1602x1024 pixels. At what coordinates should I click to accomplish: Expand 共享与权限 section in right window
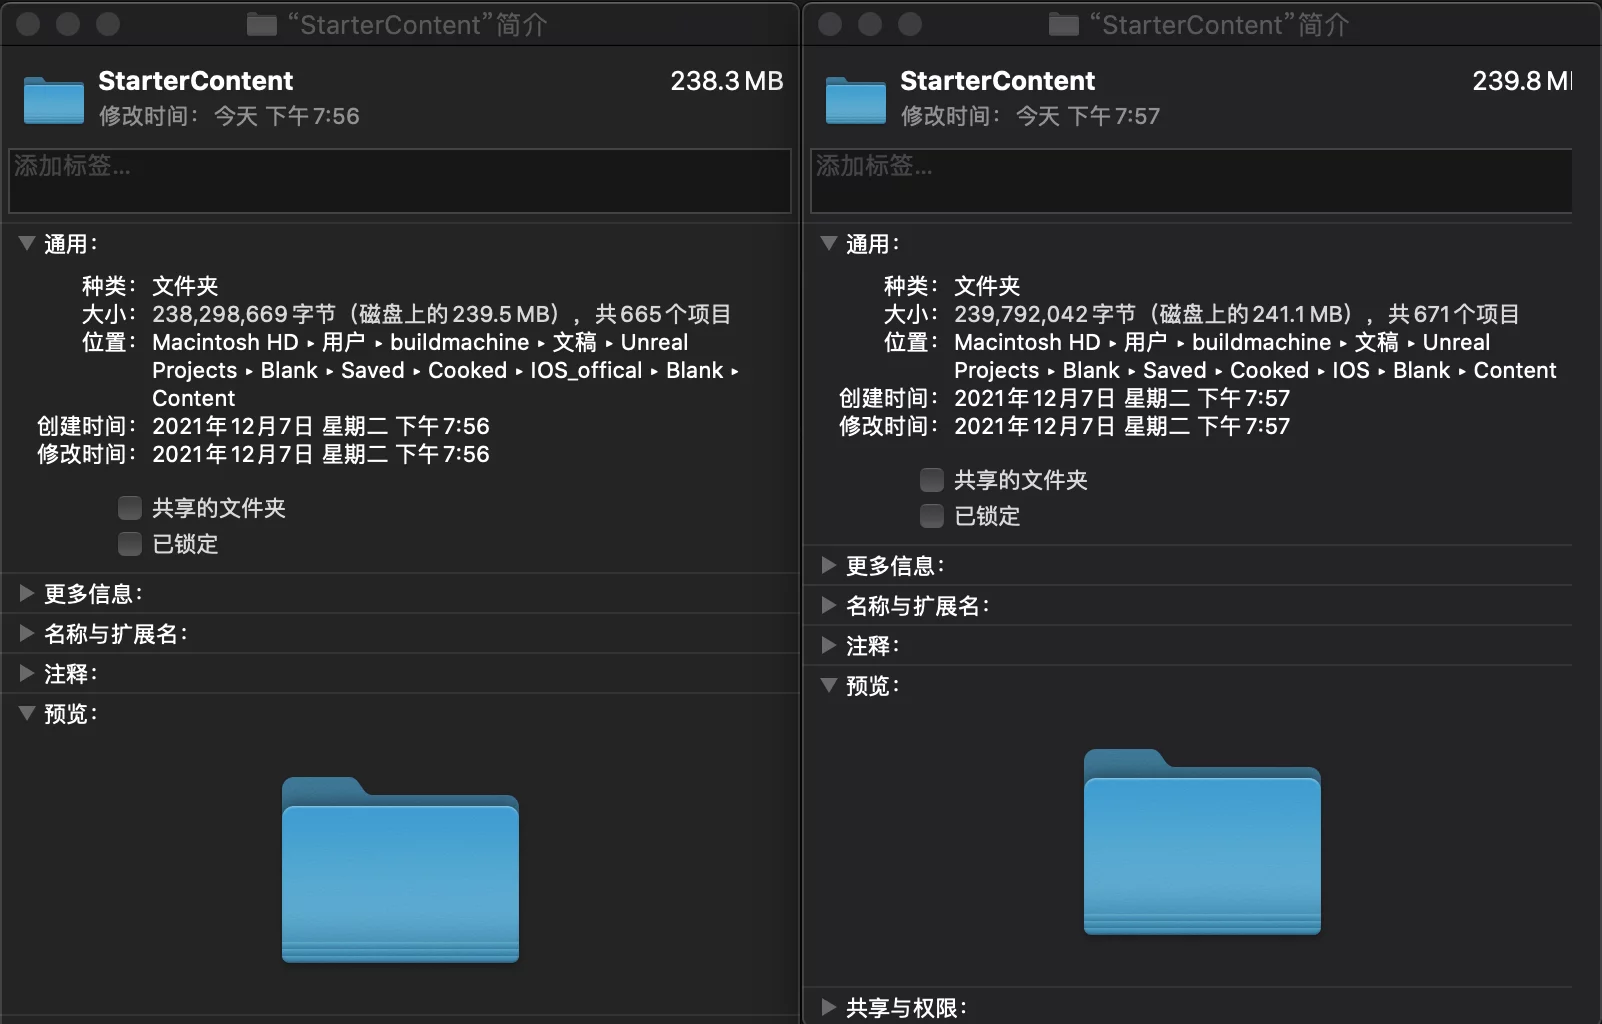pos(829,1007)
